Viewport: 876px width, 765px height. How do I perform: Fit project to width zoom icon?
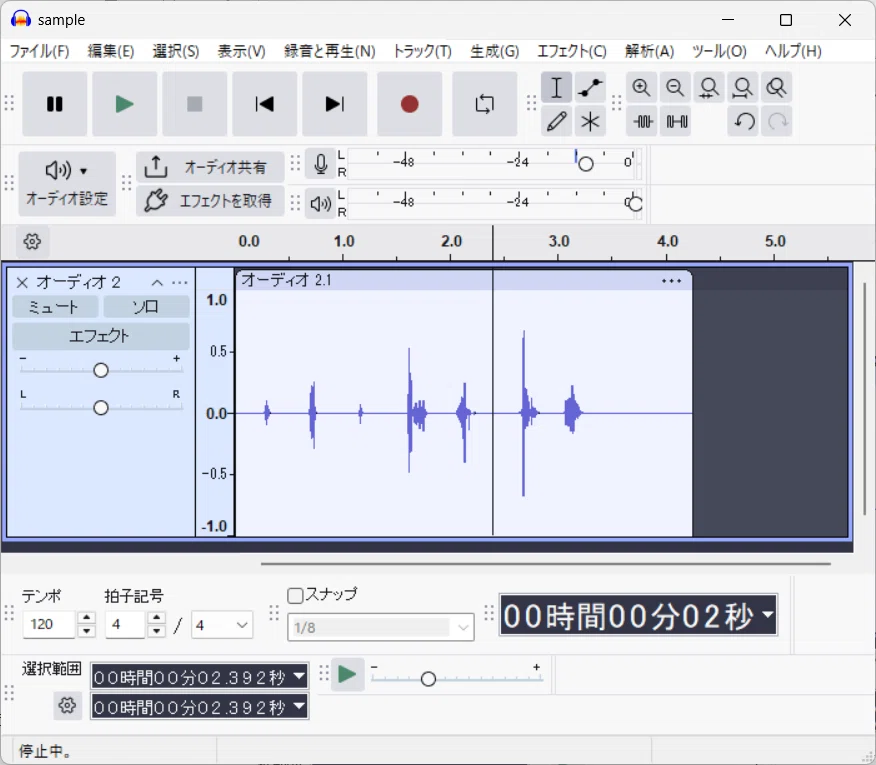[x=742, y=88]
